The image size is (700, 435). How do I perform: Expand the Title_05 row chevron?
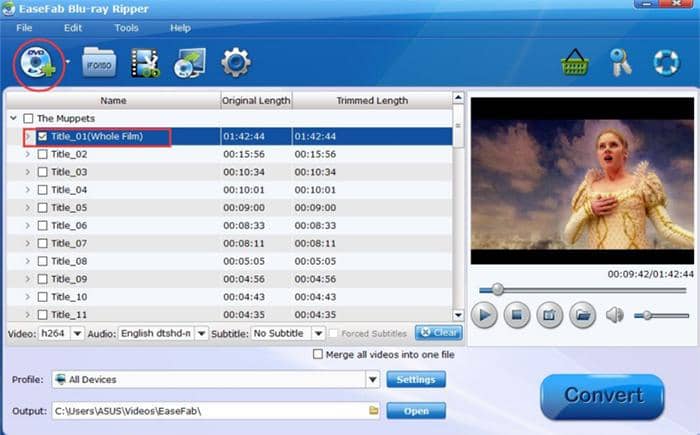pos(28,208)
